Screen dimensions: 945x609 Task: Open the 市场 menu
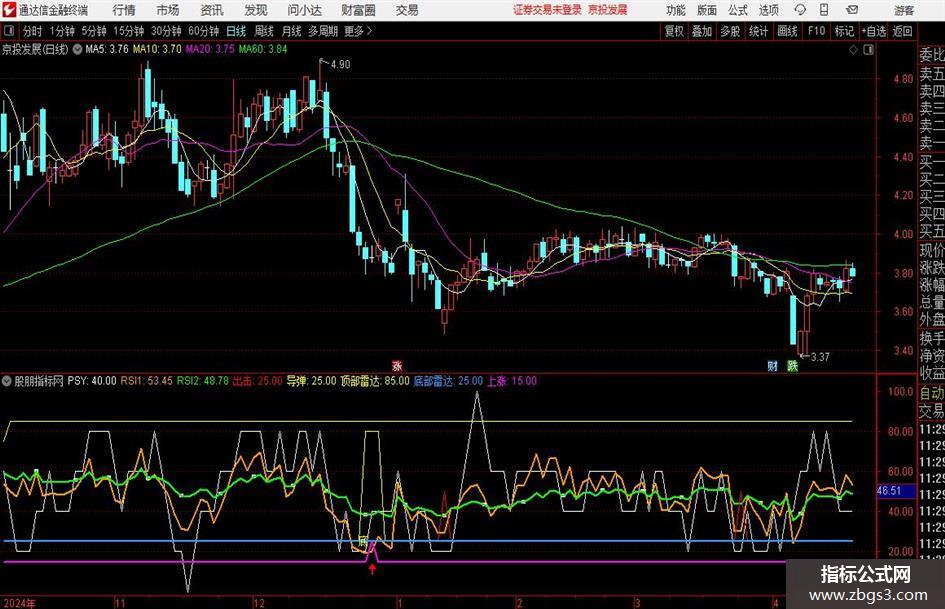point(168,10)
